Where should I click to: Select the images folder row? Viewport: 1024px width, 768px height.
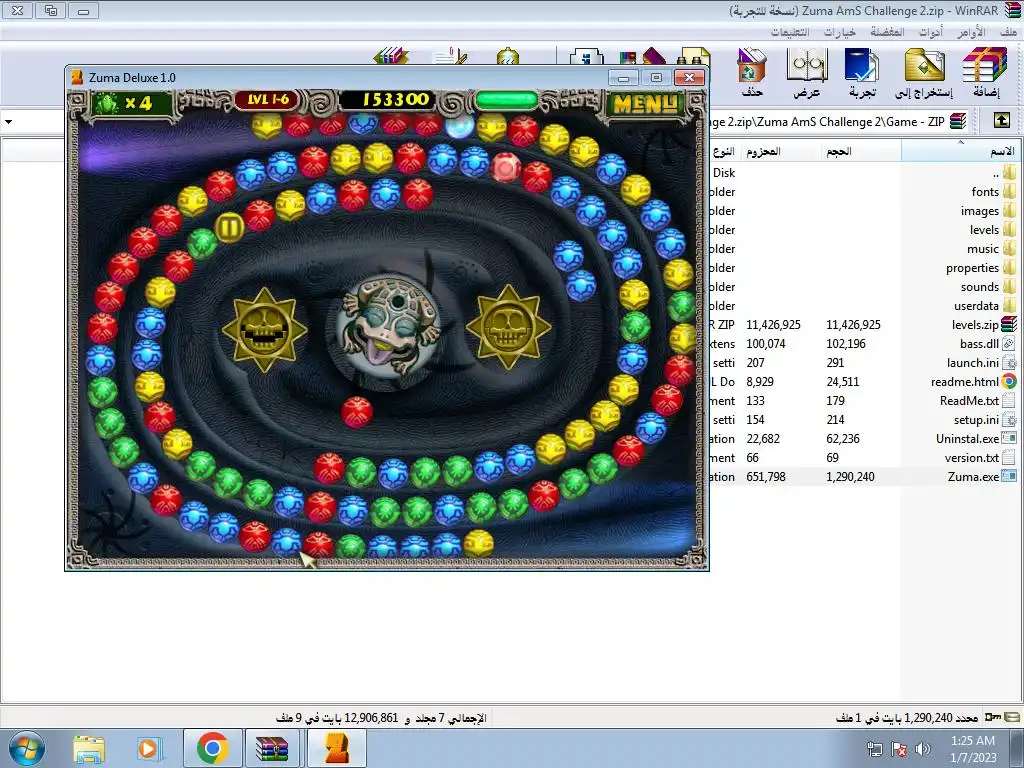(866, 210)
